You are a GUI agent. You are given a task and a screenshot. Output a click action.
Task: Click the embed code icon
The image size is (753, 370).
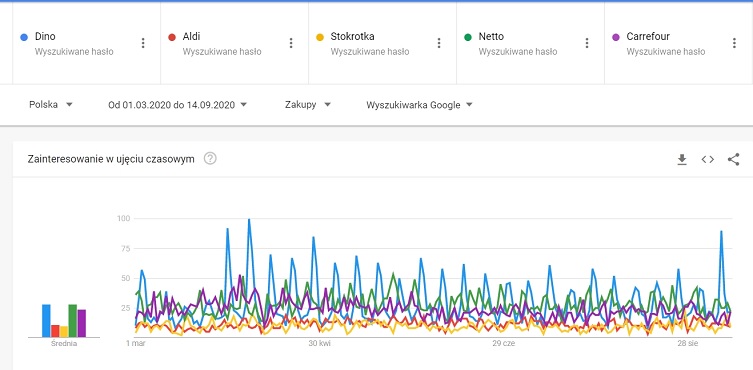707,160
